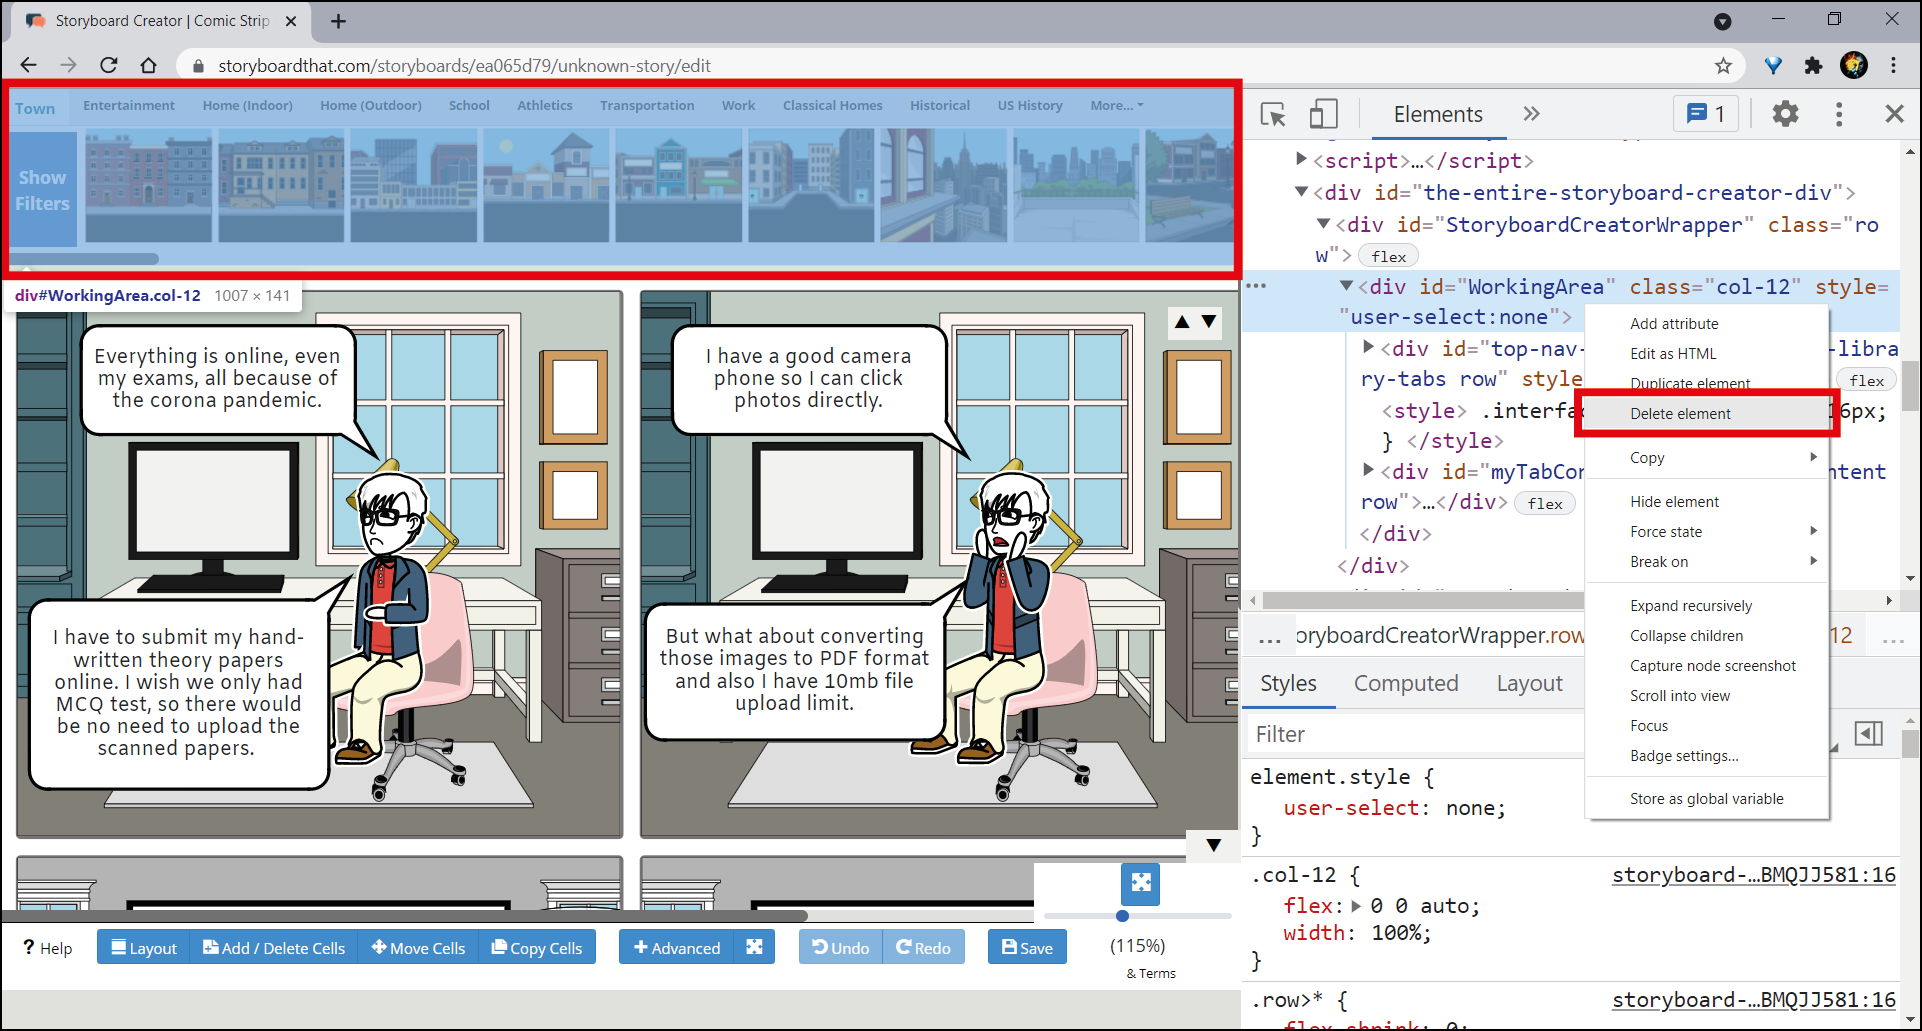Viewport: 1922px width, 1031px height.
Task: Open the Chrome profile avatar
Action: (1854, 65)
